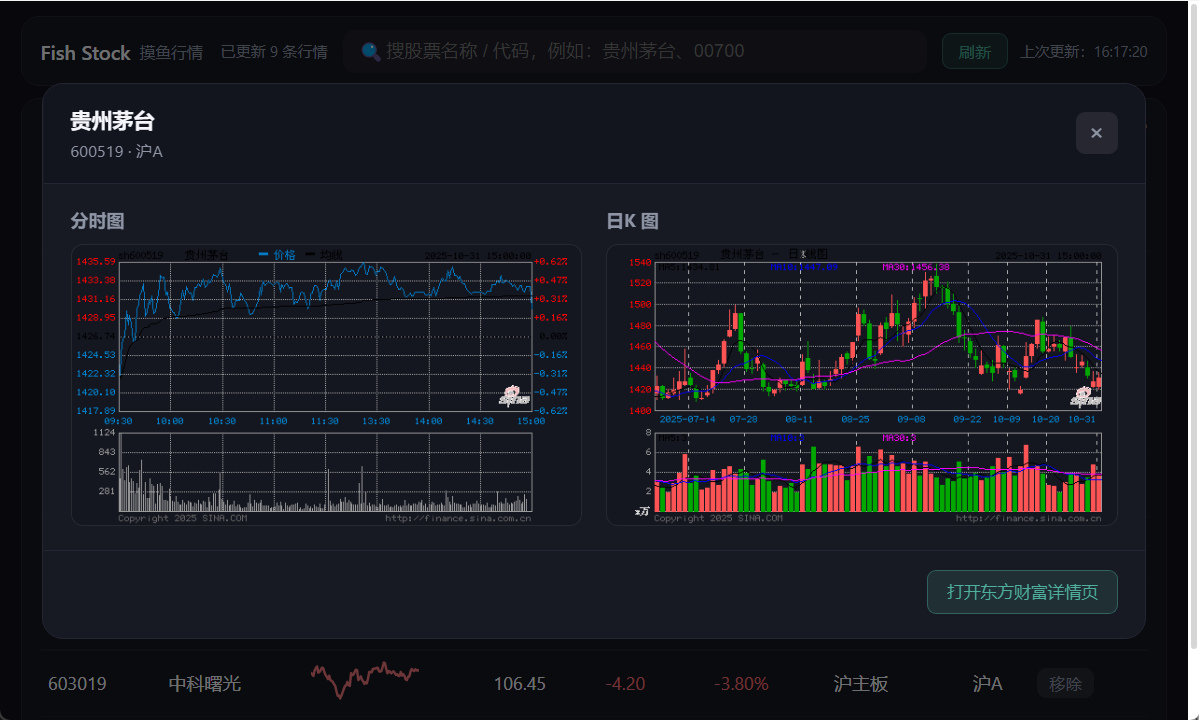Image resolution: width=1199 pixels, height=720 pixels.
Task: Click the Sina logo watermark in 分时图 chart
Action: pyautogui.click(x=513, y=396)
